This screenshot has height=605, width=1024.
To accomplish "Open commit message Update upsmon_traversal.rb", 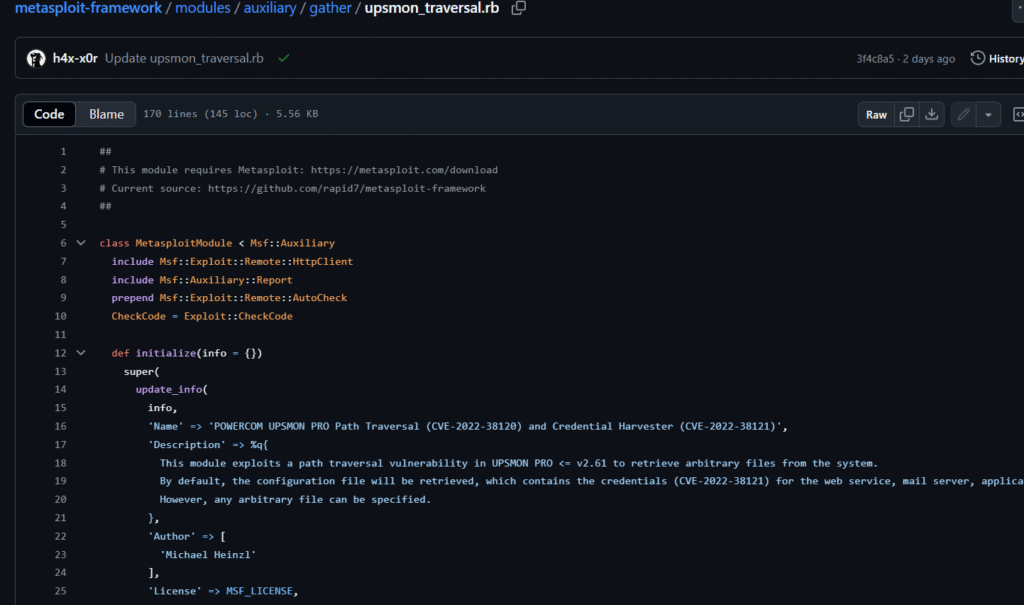I will [184, 58].
